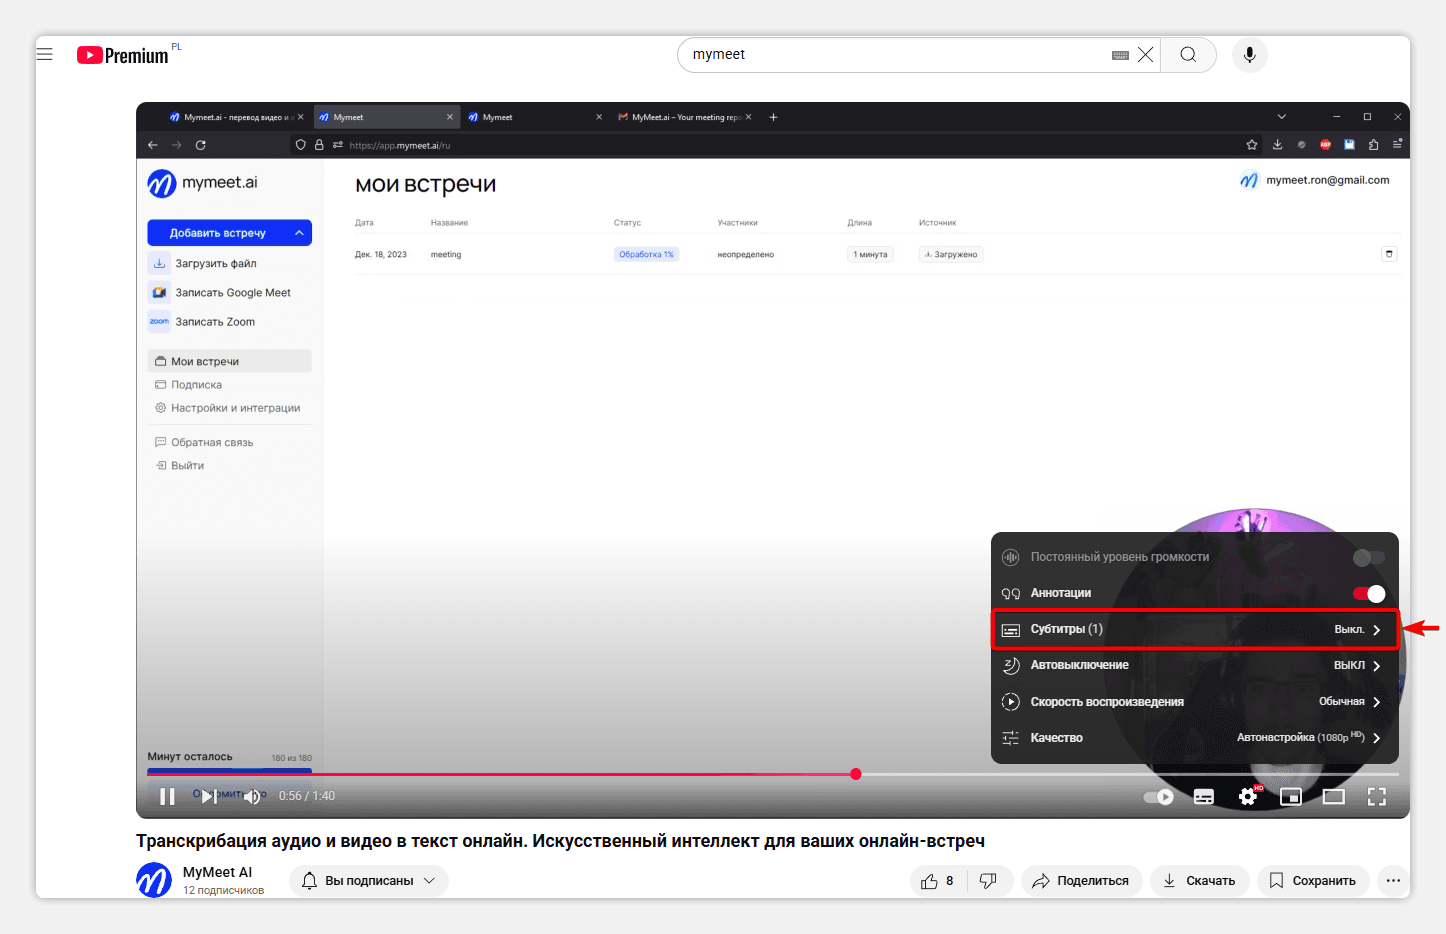Open the virtual keyboard in search box
The width and height of the screenshot is (1446, 934).
pyautogui.click(x=1120, y=55)
